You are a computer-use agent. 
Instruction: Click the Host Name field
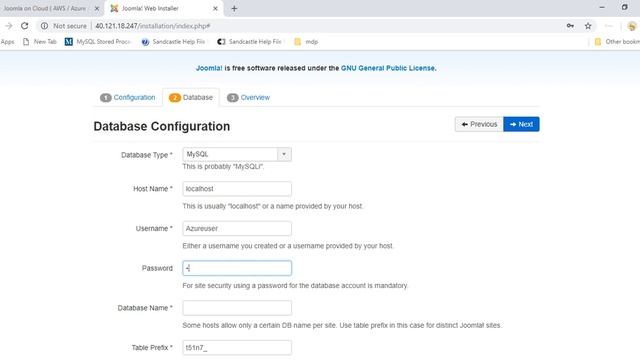click(237, 189)
